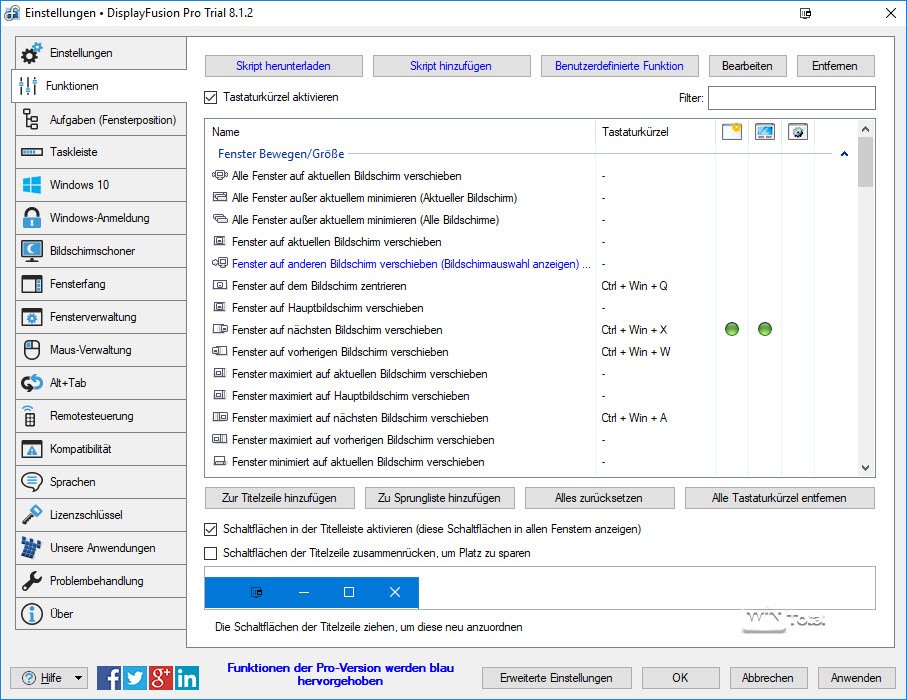This screenshot has width=907, height=700.
Task: Click 'Alles zurücksetzen' button
Action: coord(599,498)
